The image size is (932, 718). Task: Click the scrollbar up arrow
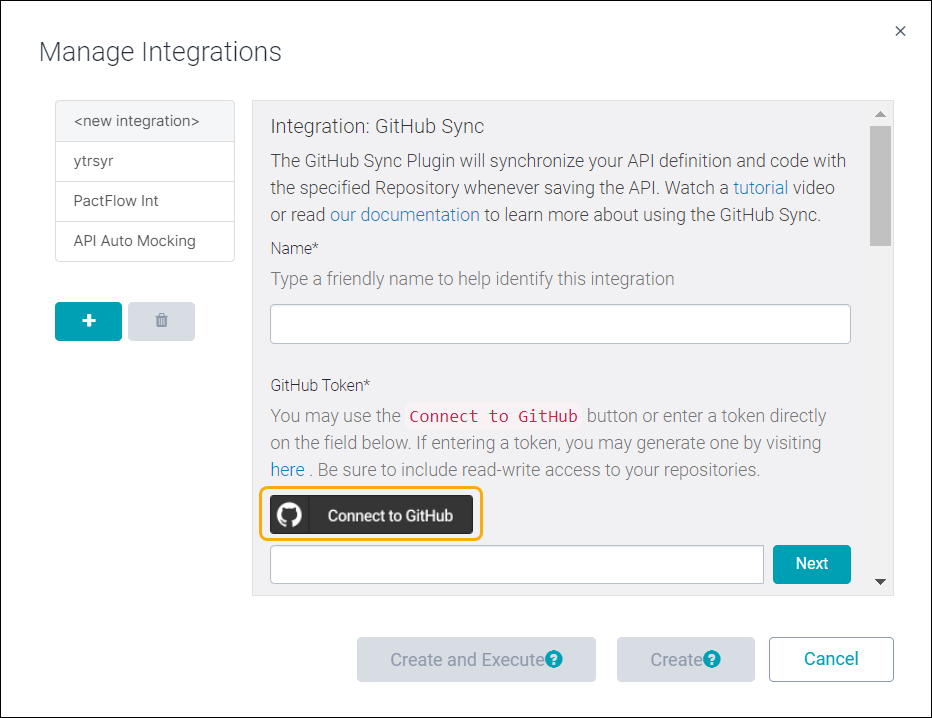click(881, 113)
